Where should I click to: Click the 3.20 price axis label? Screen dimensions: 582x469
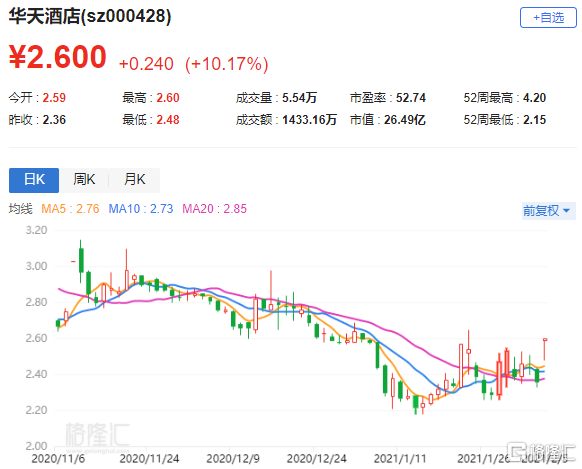coord(36,230)
